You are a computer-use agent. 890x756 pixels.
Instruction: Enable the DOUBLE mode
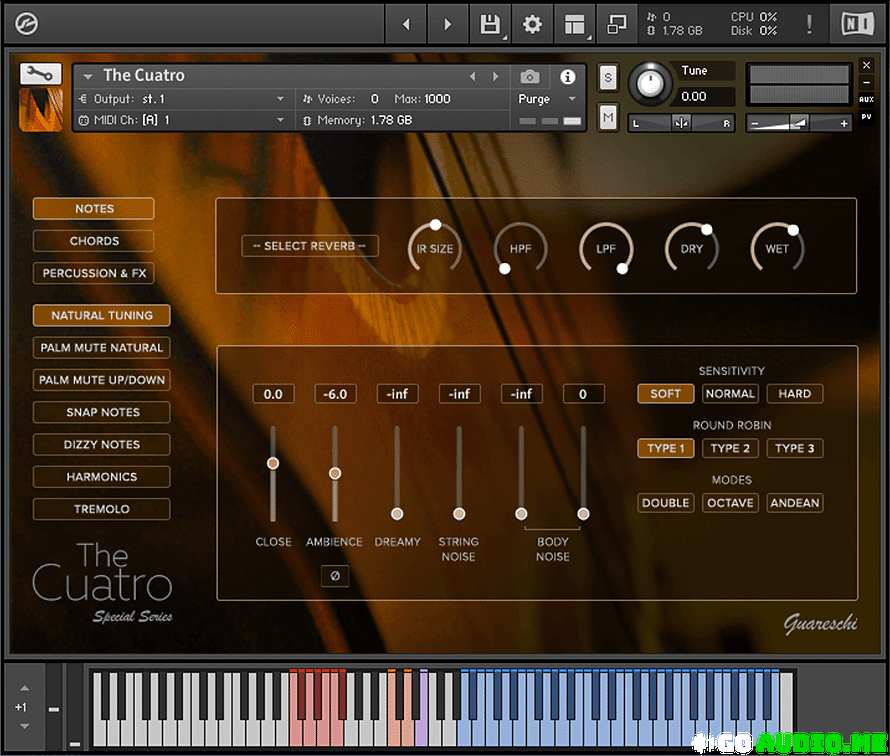[665, 503]
